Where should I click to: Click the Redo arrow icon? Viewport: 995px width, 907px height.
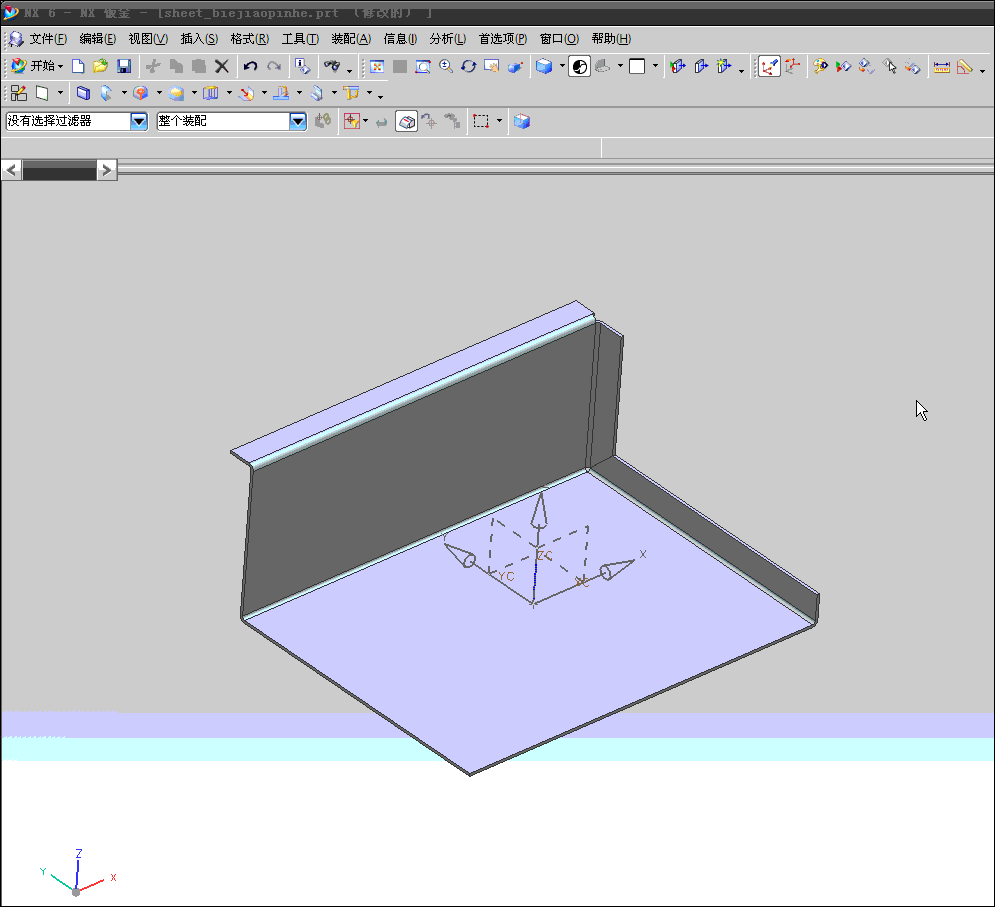point(274,66)
